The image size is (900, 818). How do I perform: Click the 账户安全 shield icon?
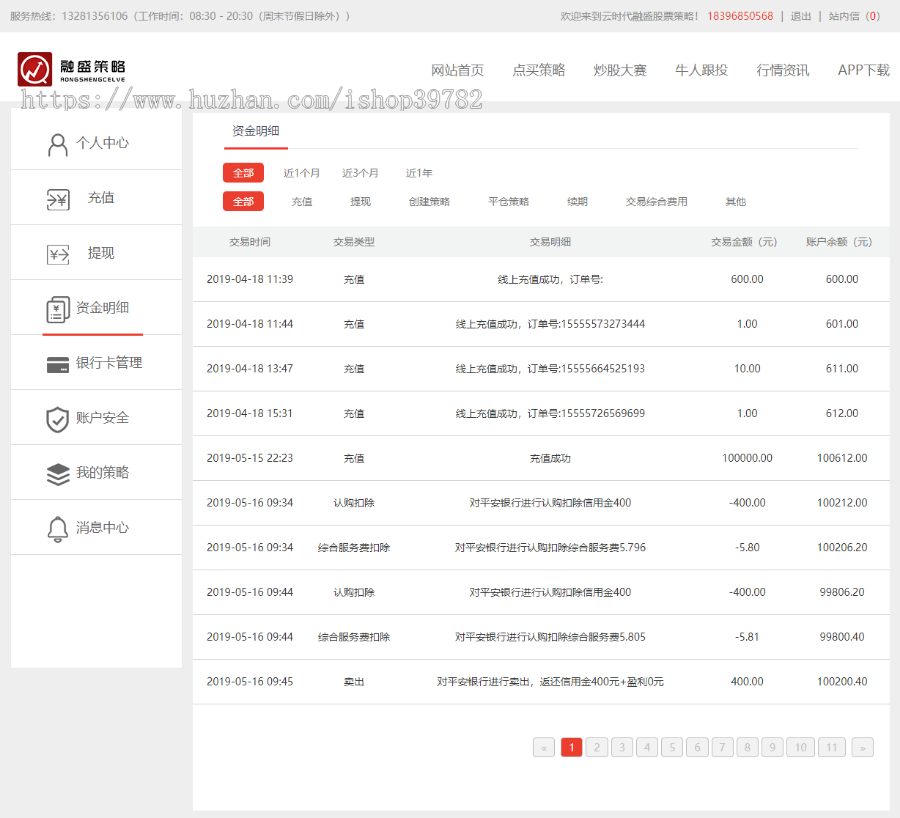[57, 419]
